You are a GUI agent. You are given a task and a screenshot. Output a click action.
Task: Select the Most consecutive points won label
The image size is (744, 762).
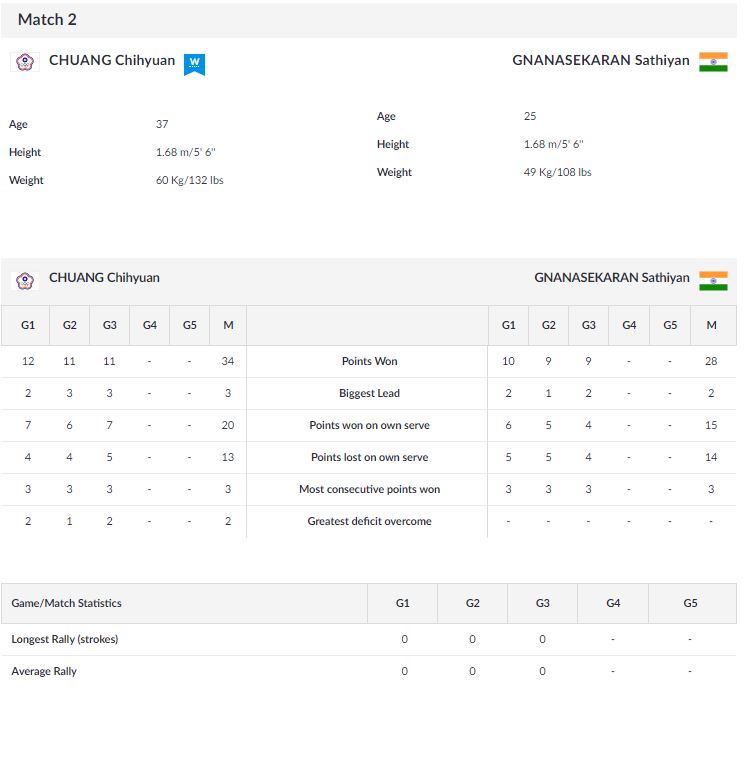click(369, 489)
